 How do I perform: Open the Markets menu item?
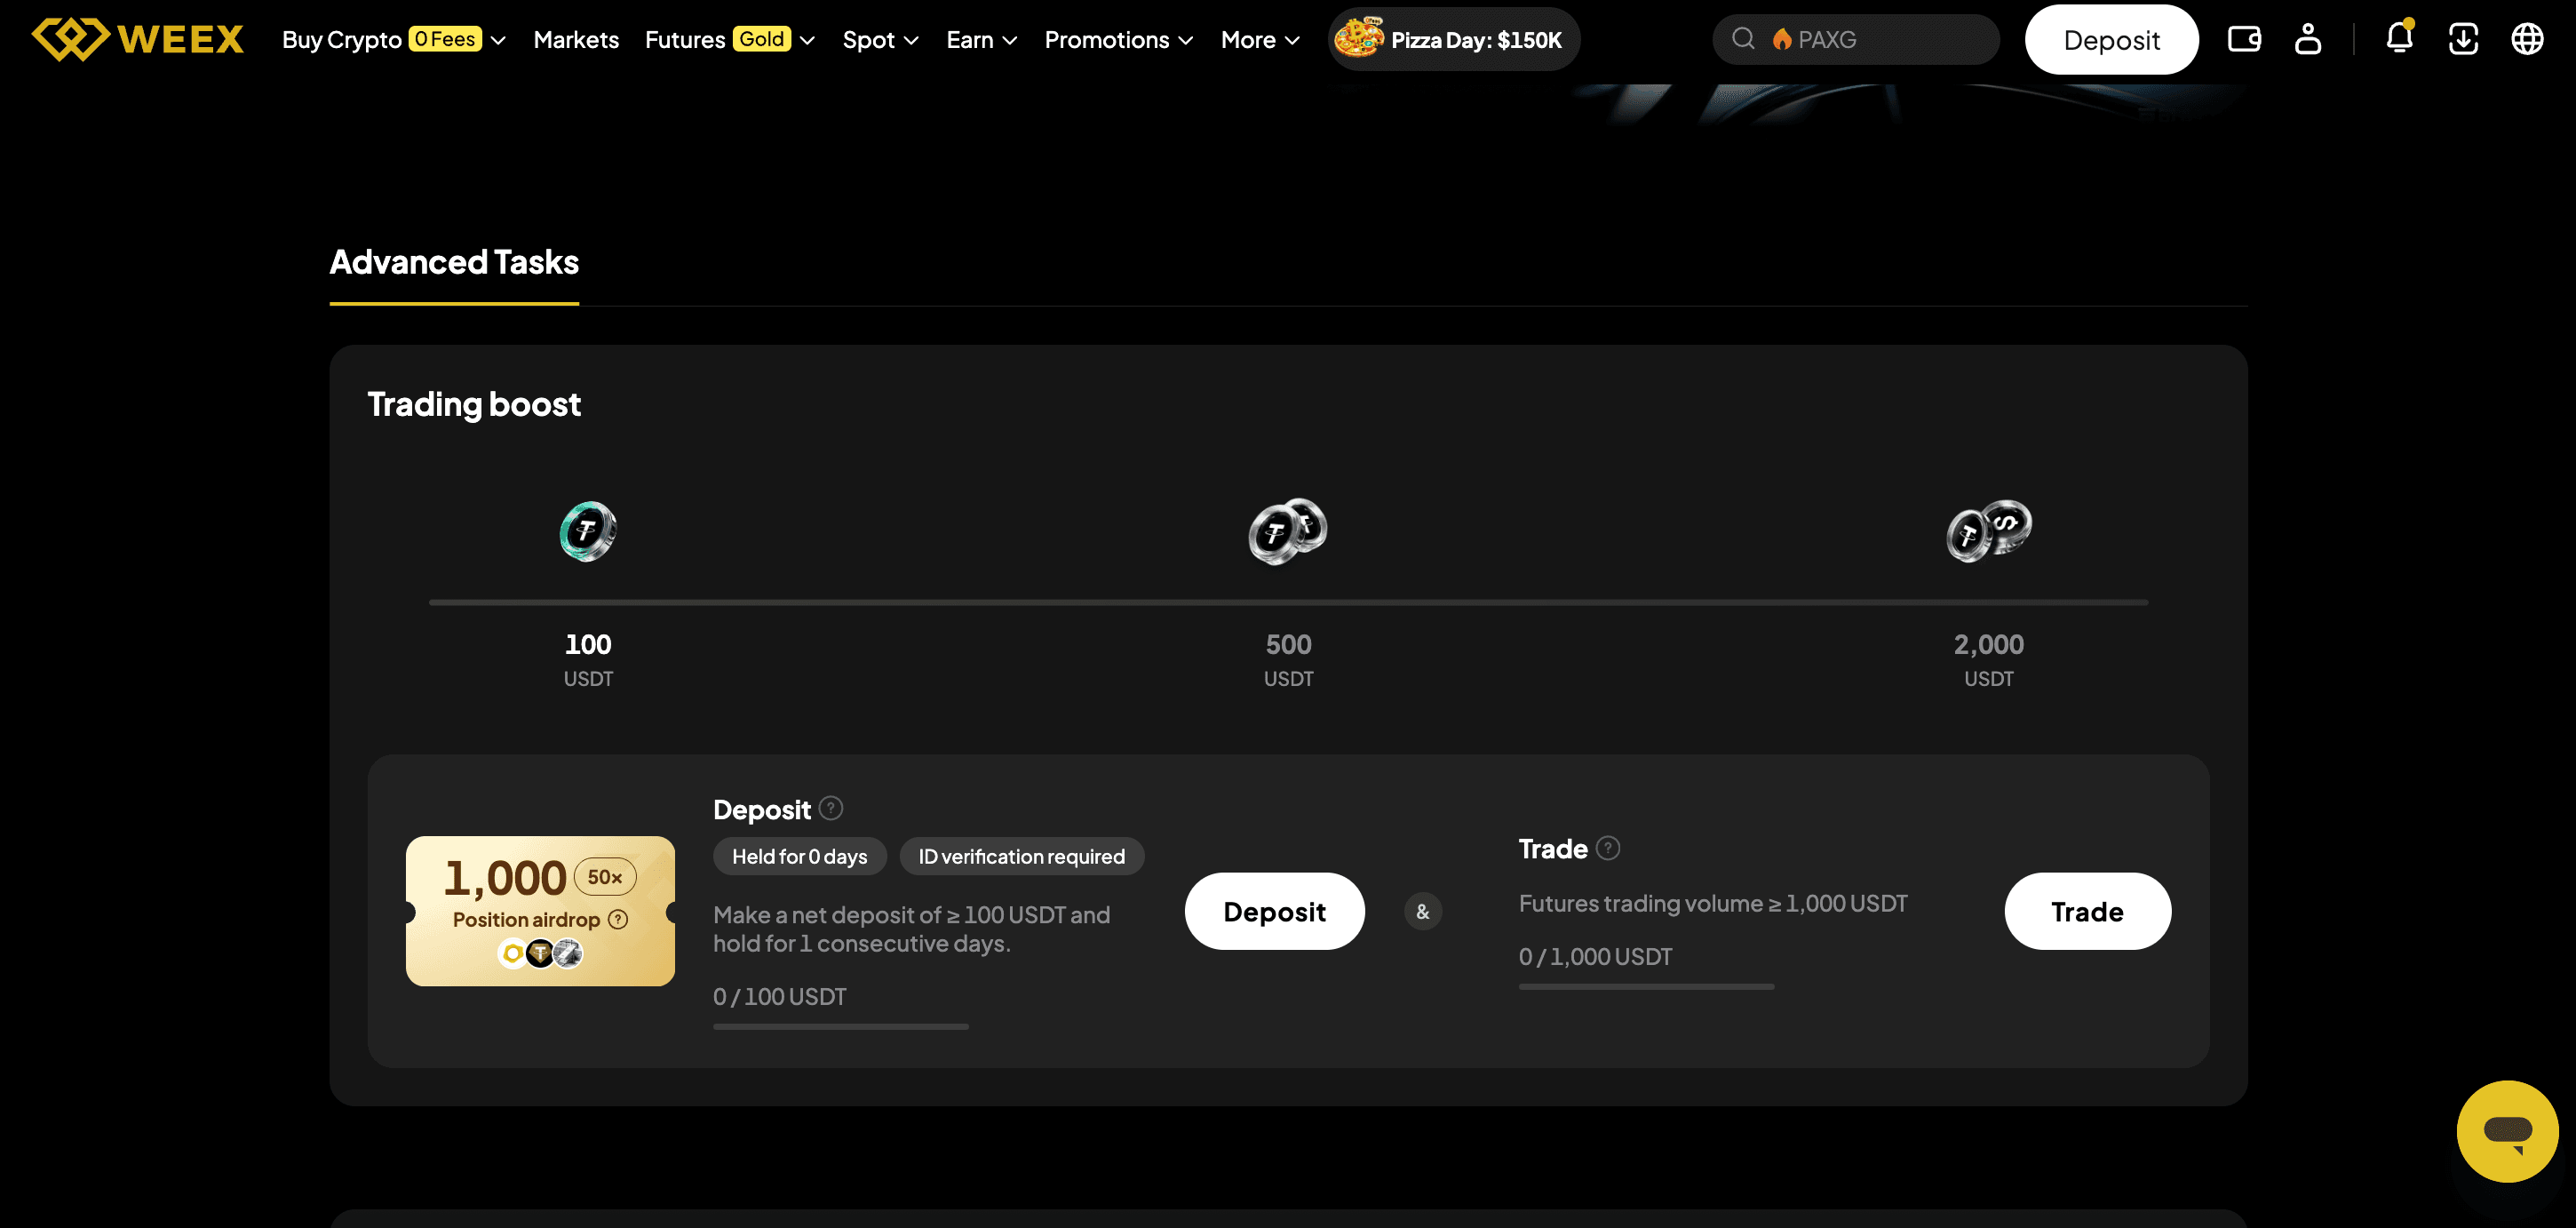click(x=576, y=39)
